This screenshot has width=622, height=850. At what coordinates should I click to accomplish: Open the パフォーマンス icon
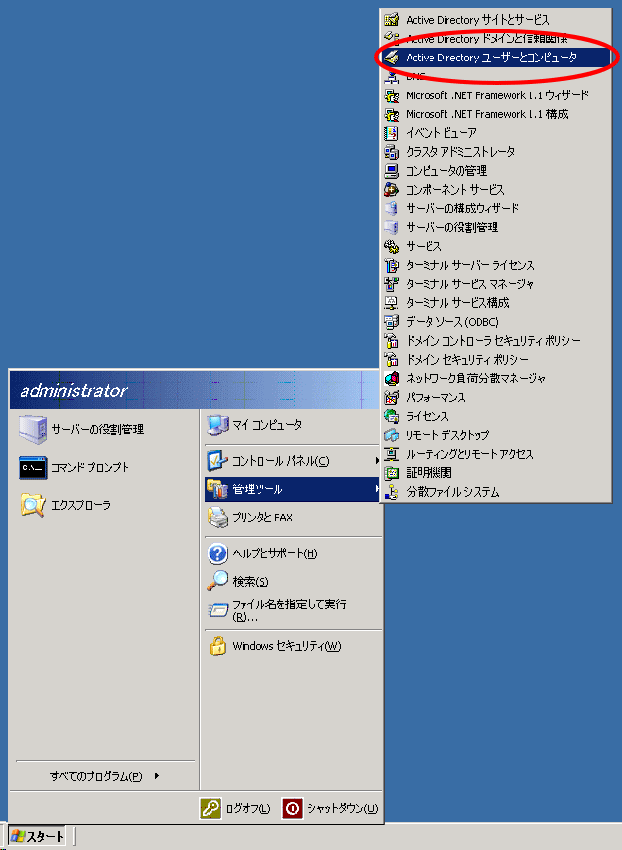coord(392,397)
